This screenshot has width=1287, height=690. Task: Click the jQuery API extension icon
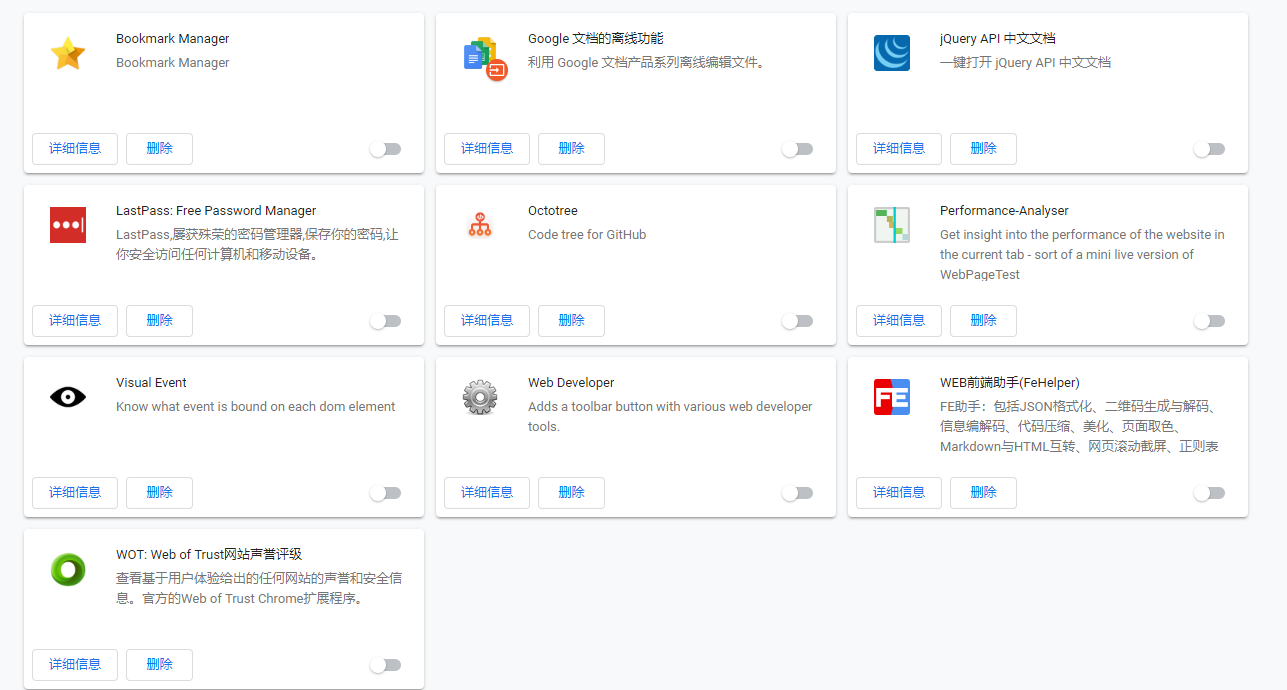(x=892, y=53)
